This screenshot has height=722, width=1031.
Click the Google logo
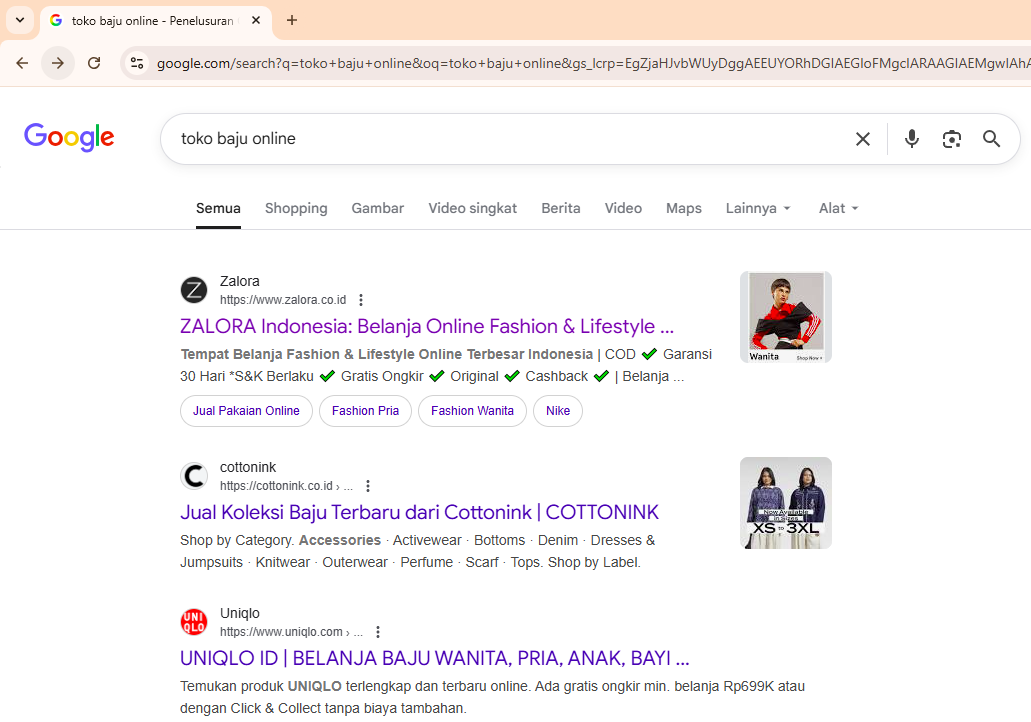[x=69, y=137]
